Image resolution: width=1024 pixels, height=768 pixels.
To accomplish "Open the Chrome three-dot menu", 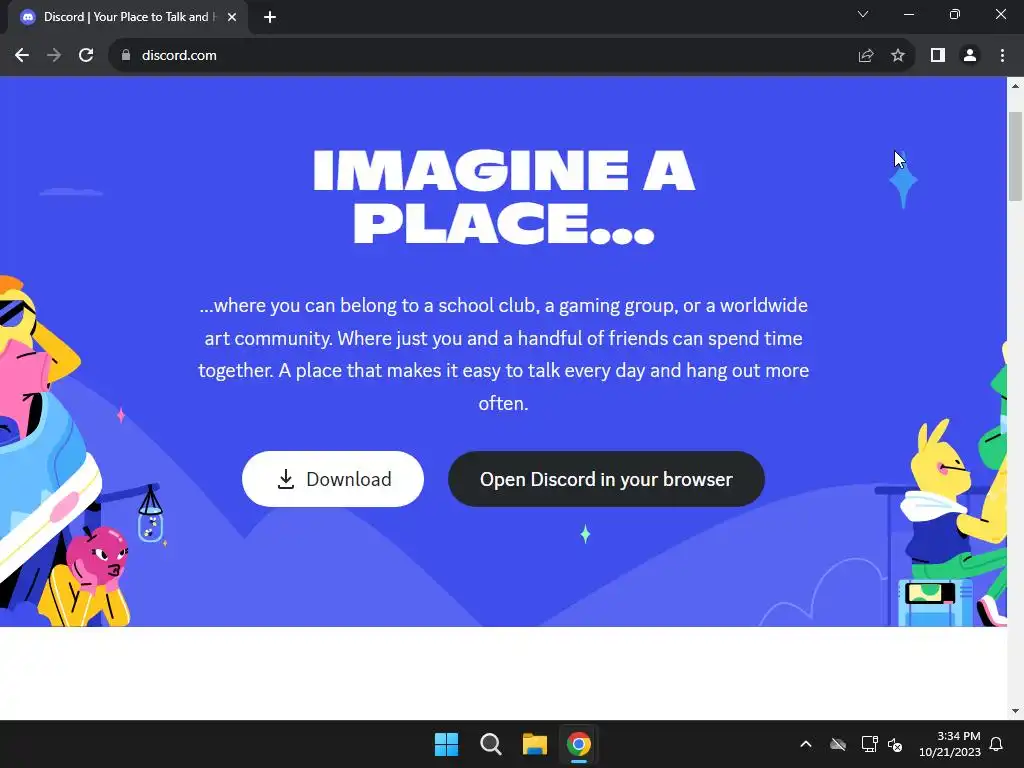I will pos(1002,56).
